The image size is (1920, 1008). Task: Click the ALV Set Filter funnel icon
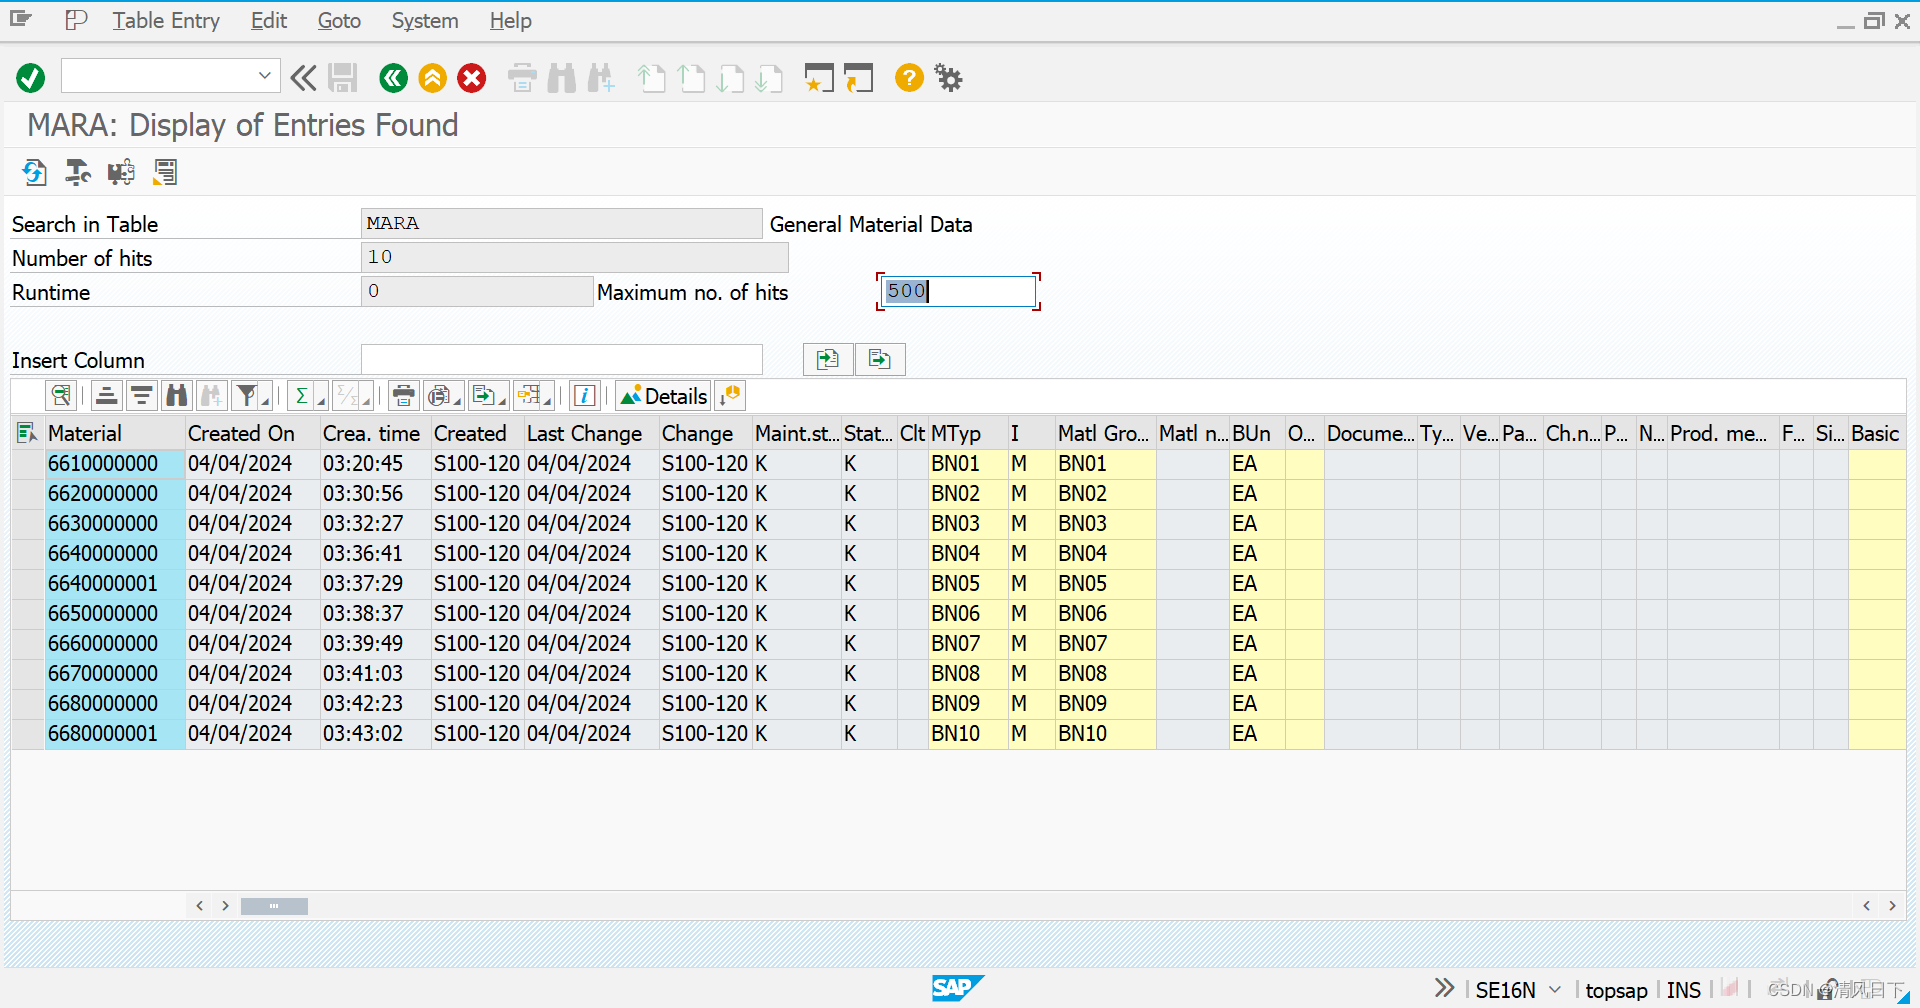[246, 396]
